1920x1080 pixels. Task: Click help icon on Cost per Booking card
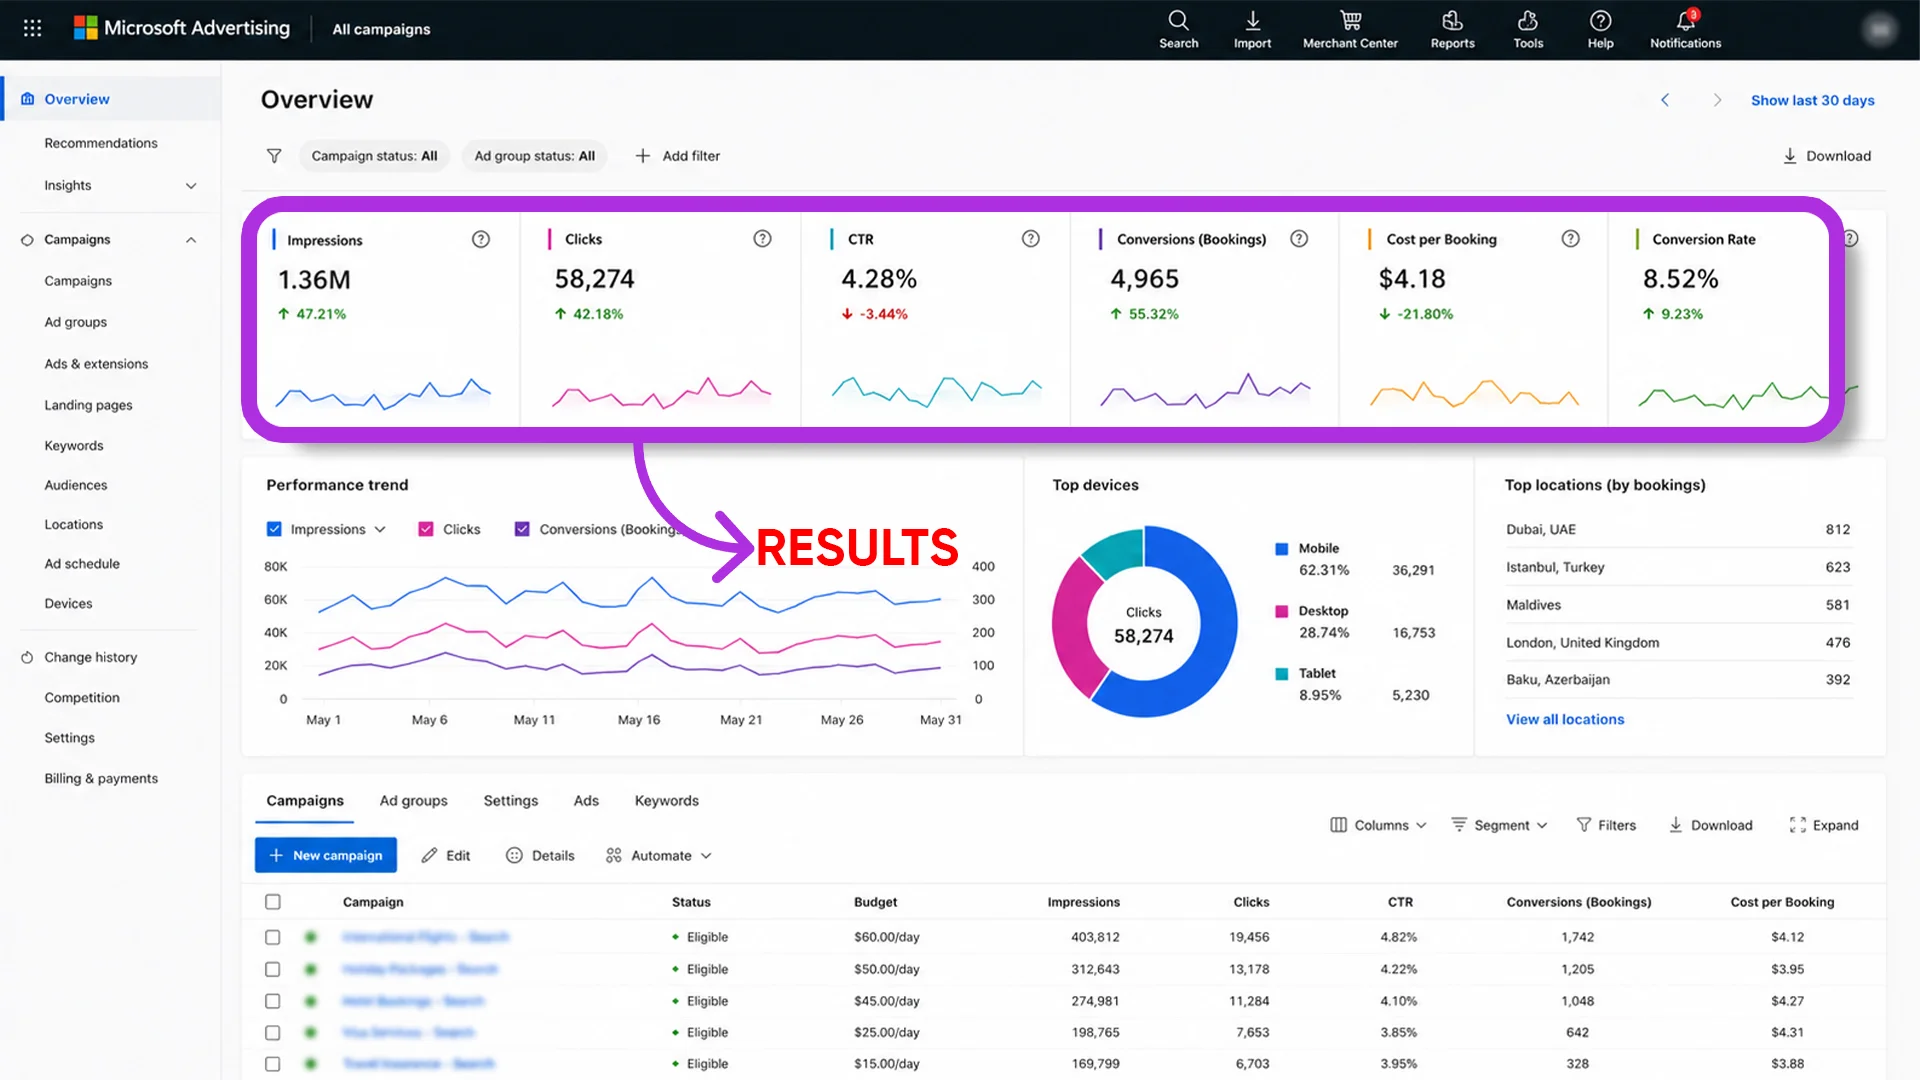1570,238
